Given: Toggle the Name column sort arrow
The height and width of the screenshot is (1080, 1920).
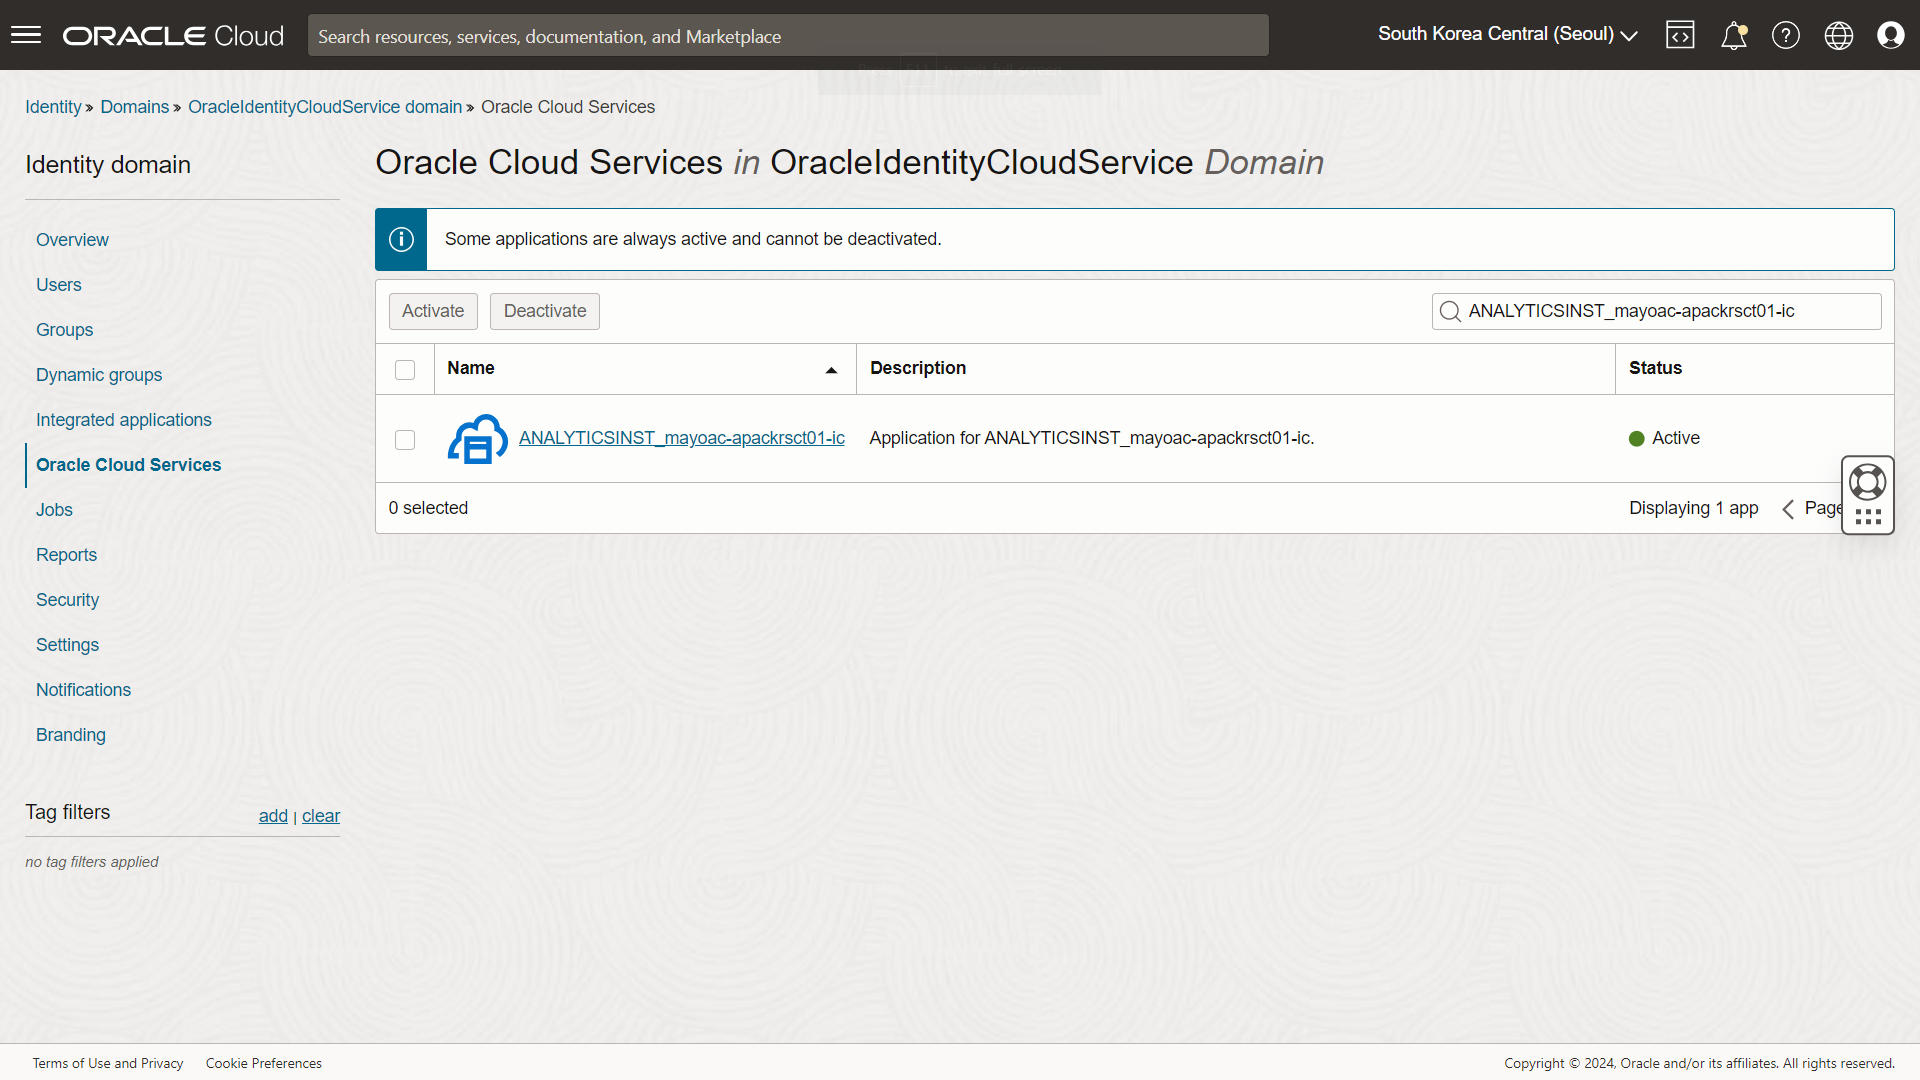Looking at the screenshot, I should 831,369.
